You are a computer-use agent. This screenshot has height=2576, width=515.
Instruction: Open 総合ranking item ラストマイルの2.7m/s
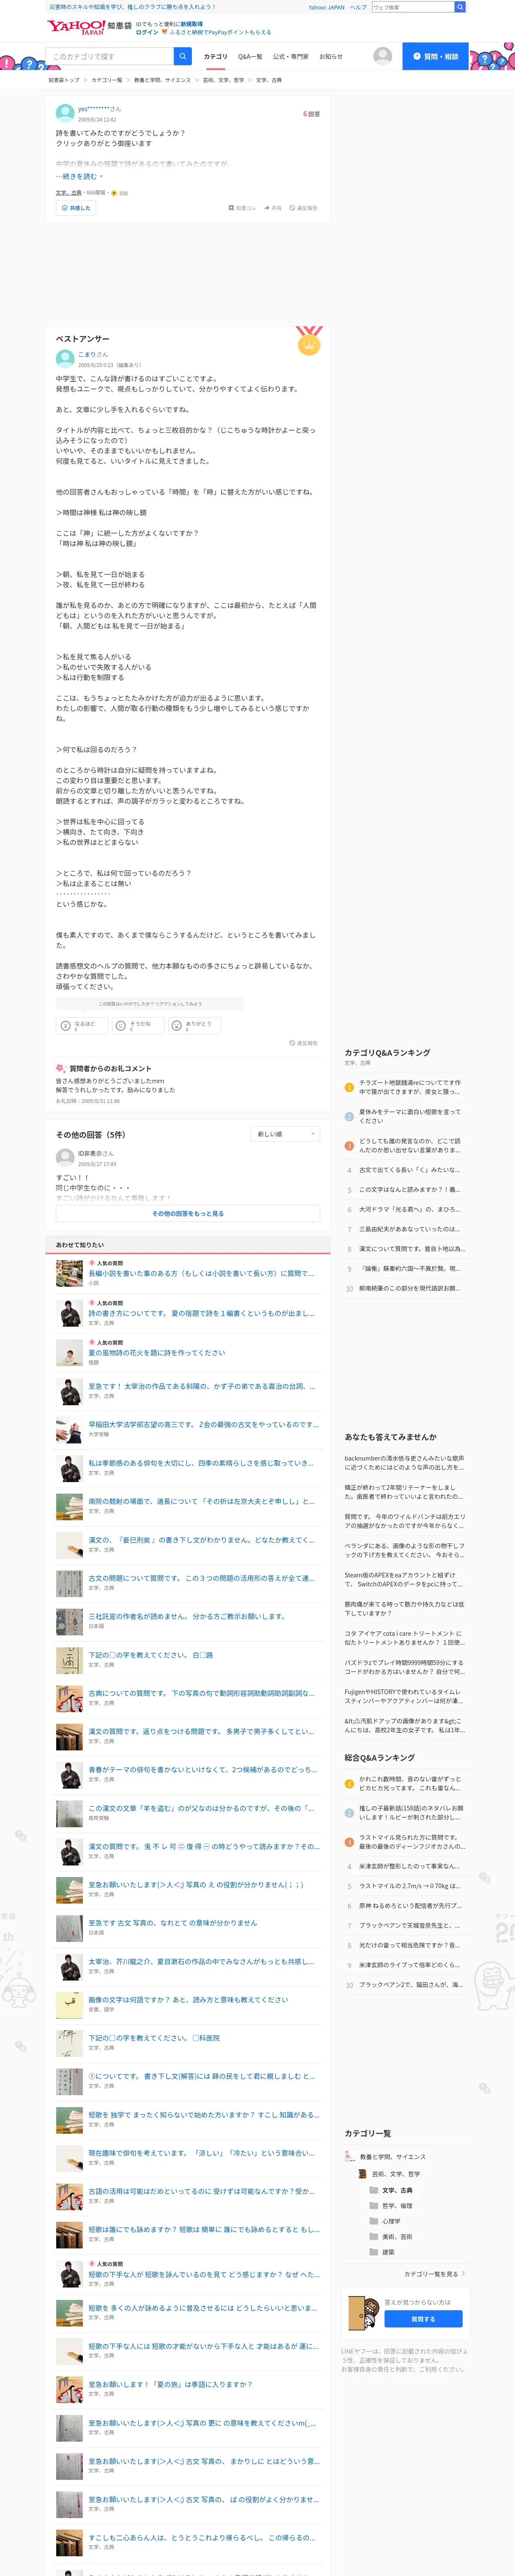410,1886
